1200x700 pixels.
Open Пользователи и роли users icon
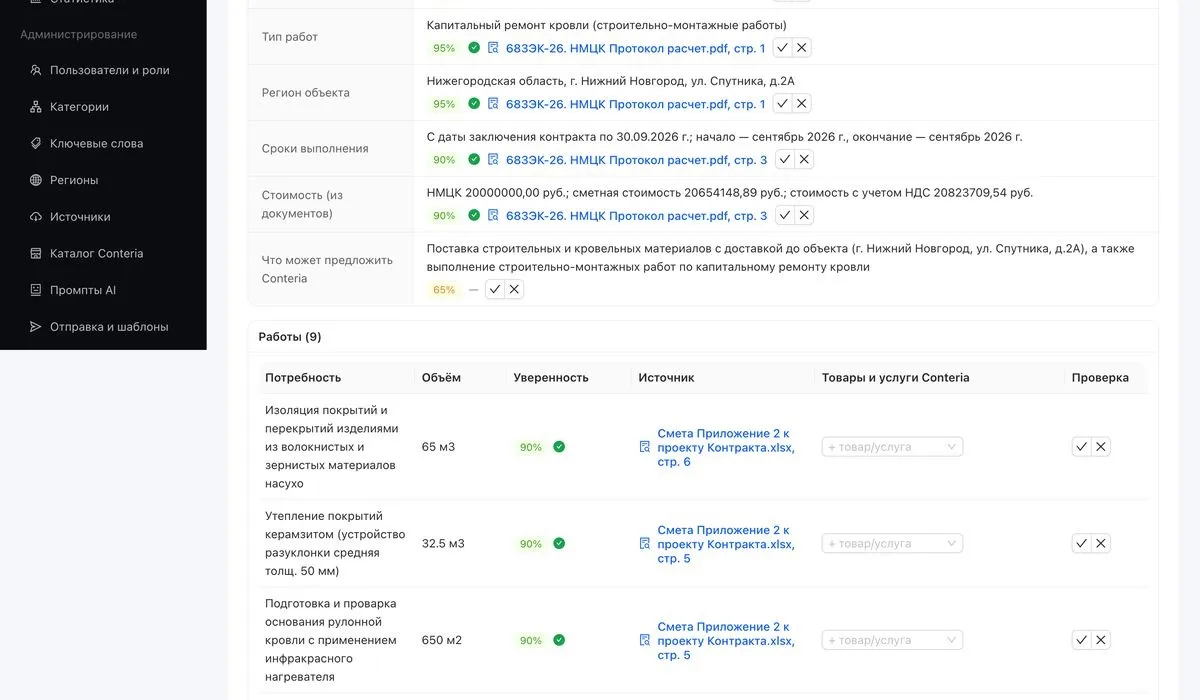pos(36,70)
